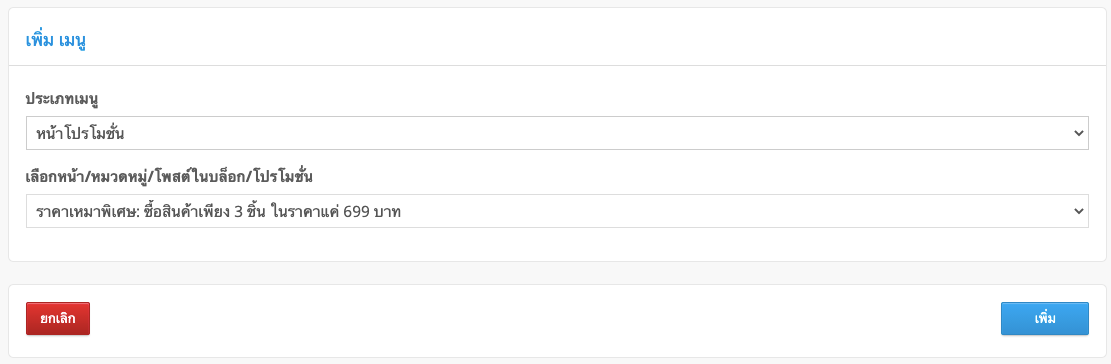Click the เลือกหน้า/หมวดหมู่/โพสต์ในบล็อก/โปรโมชั่น field label
This screenshot has height=364, width=1111.
tap(169, 177)
